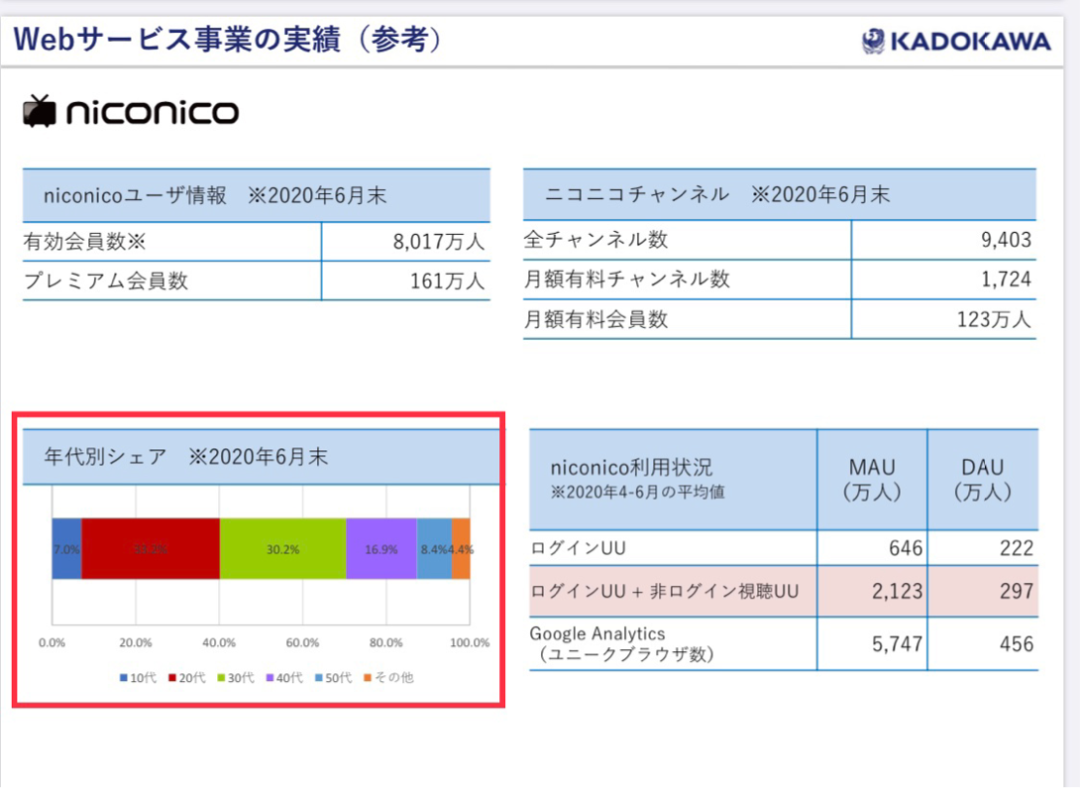Click the 年代別シェア chart header

[261, 457]
